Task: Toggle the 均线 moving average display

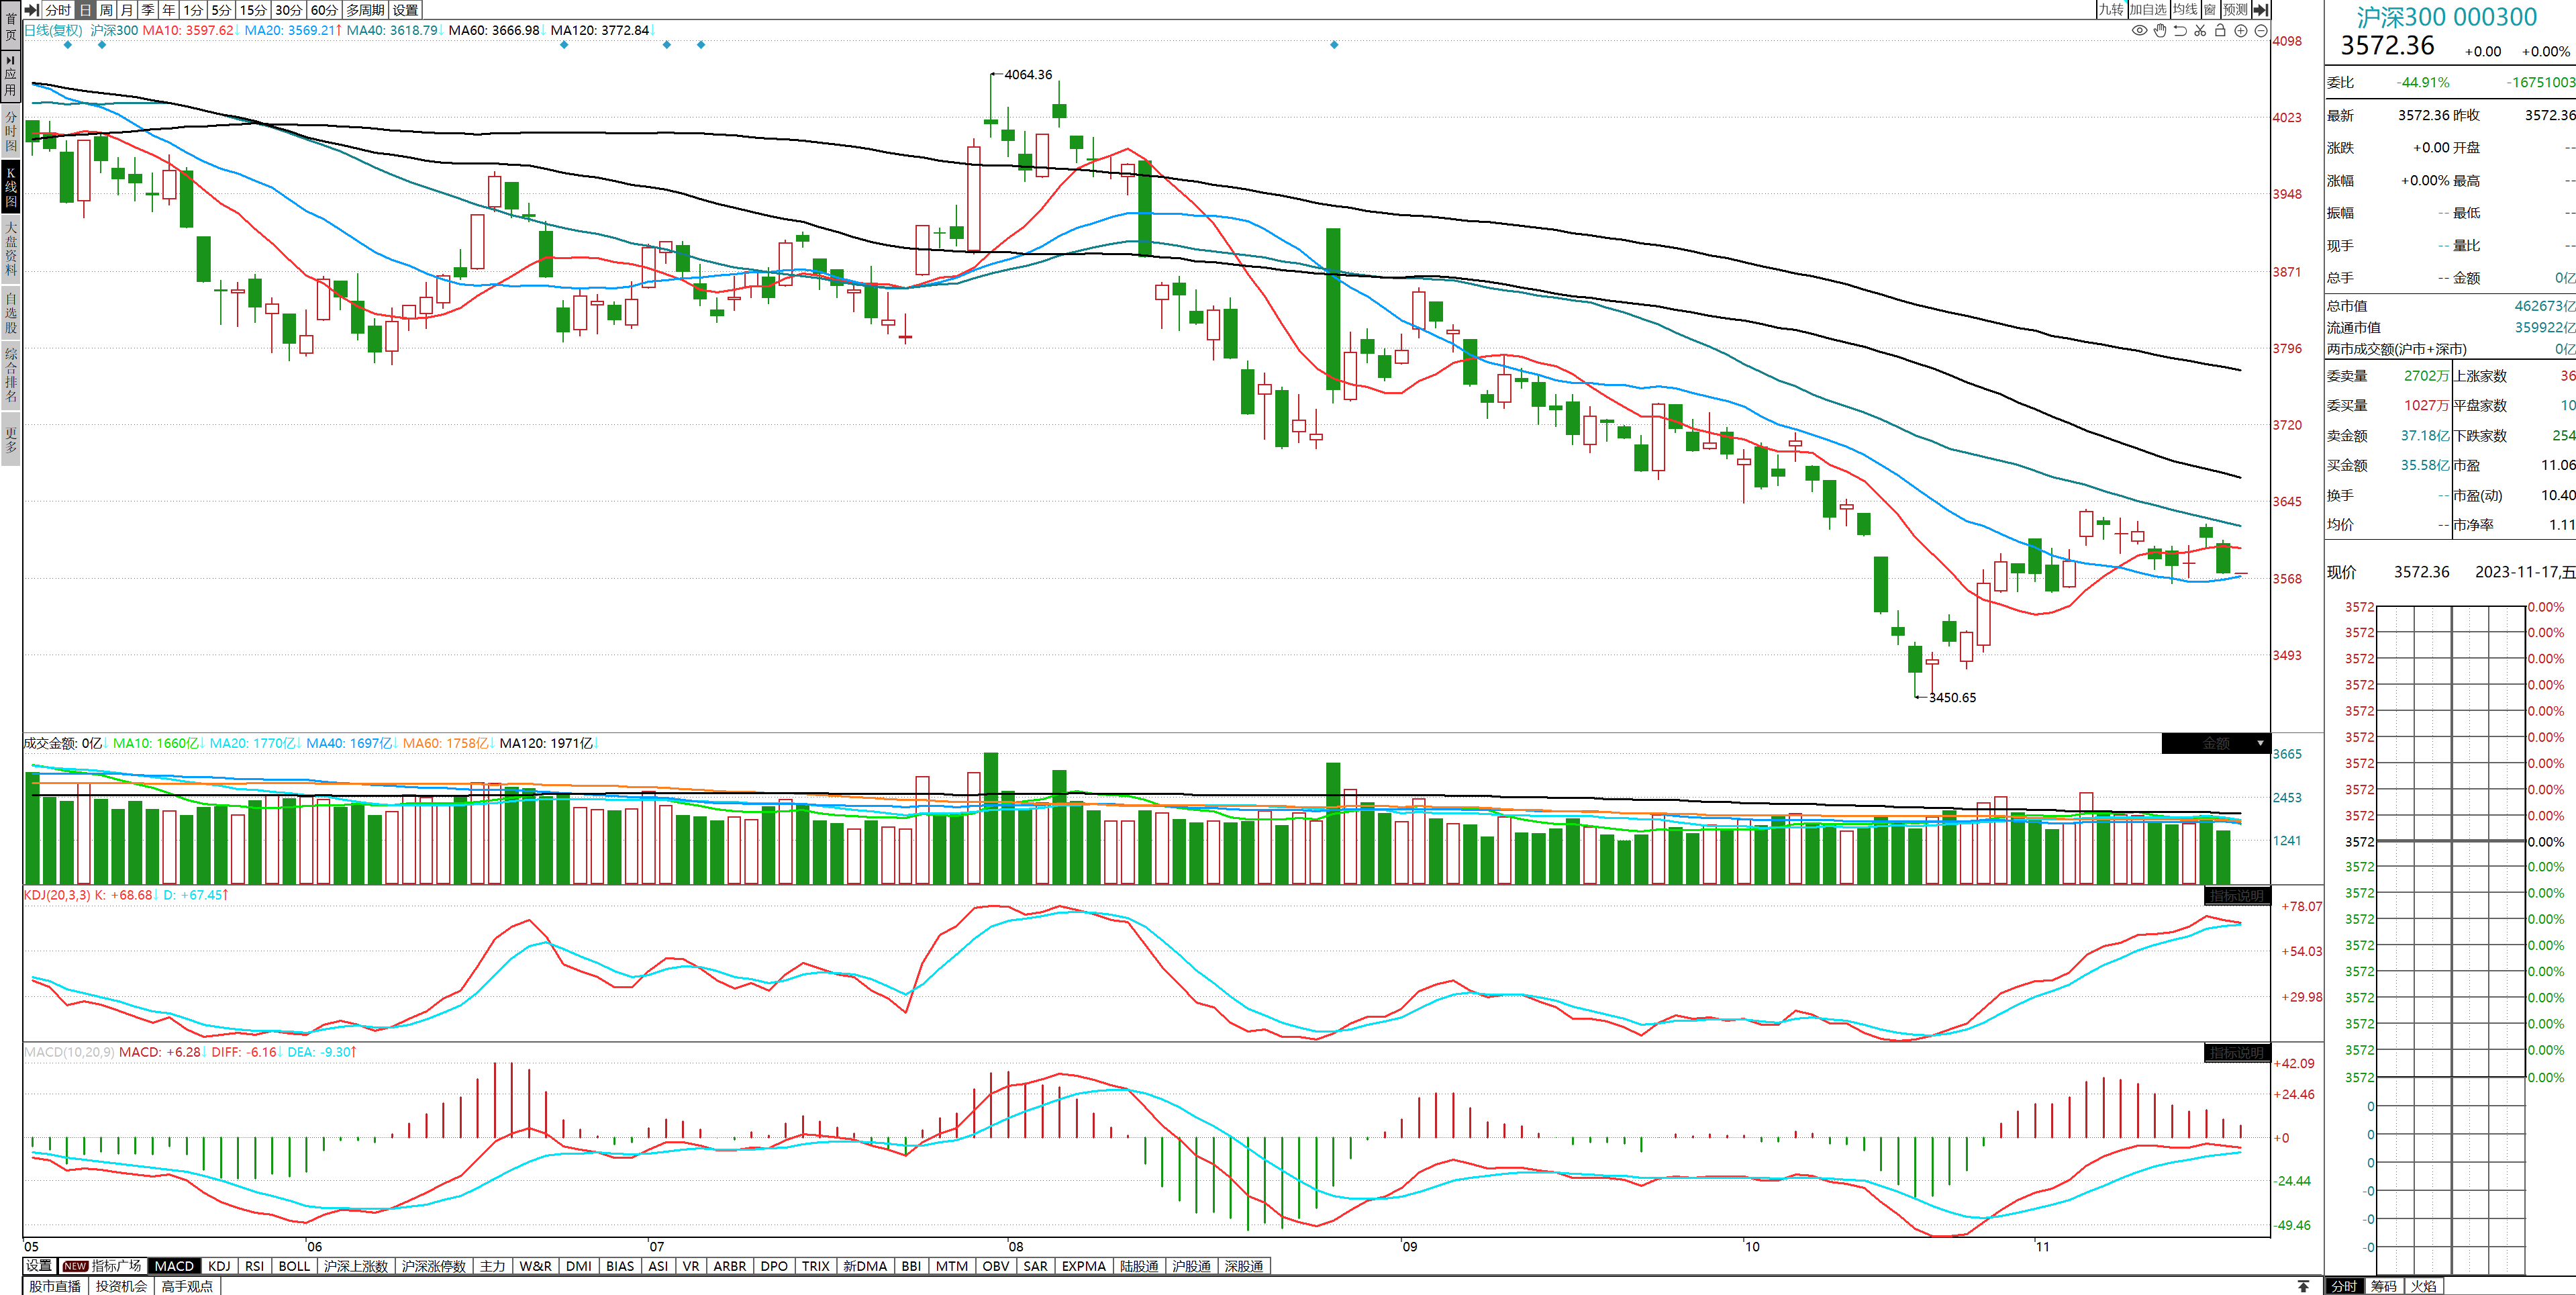Action: (2185, 10)
